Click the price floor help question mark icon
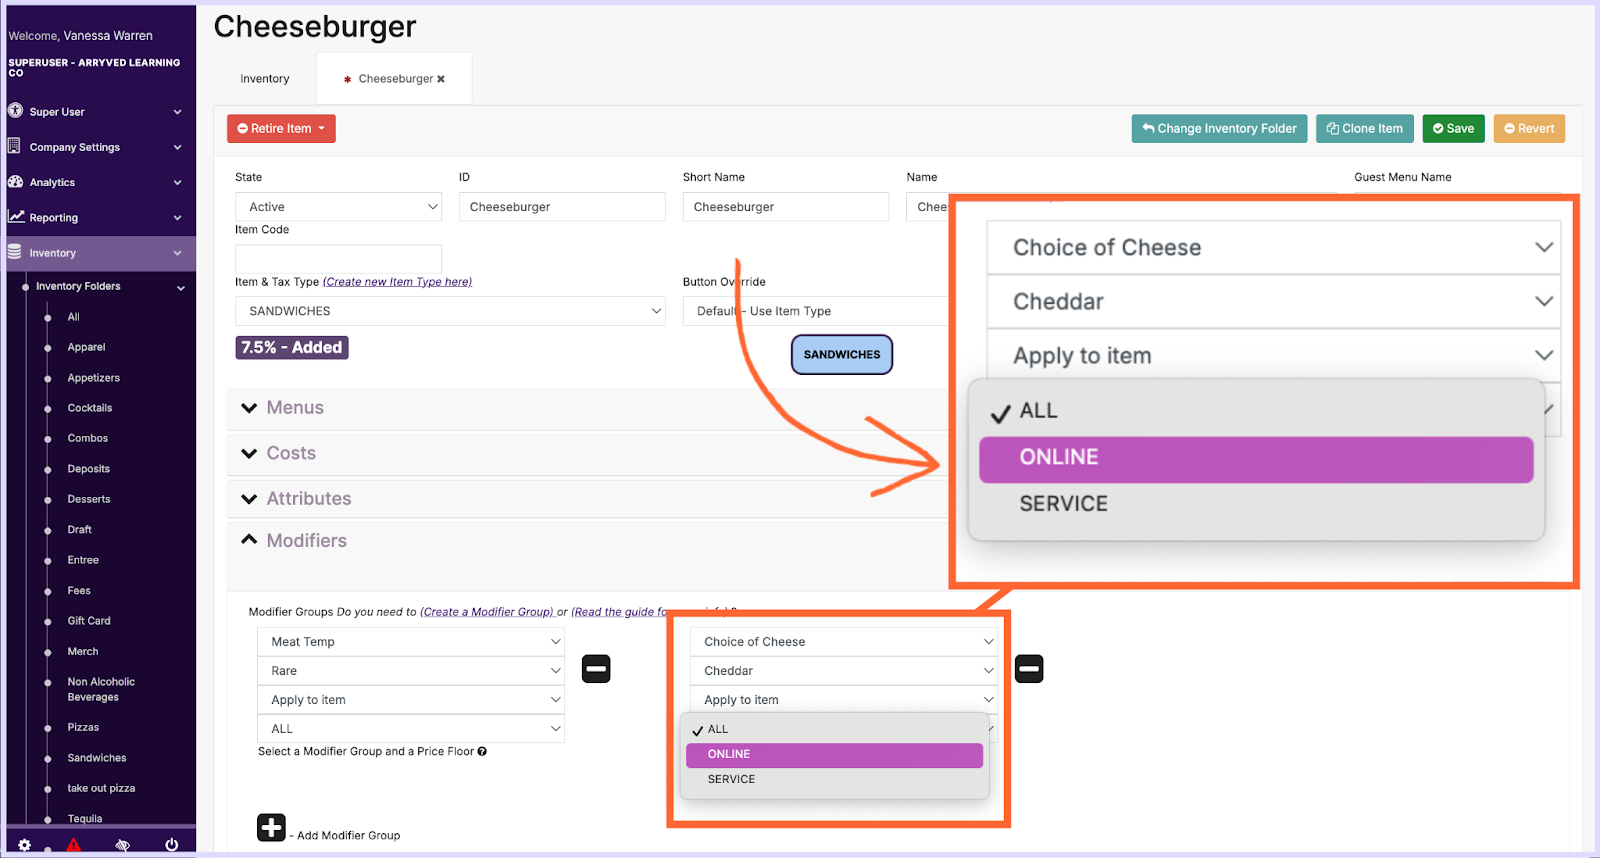Screen dimensions: 1600x858 [482, 752]
